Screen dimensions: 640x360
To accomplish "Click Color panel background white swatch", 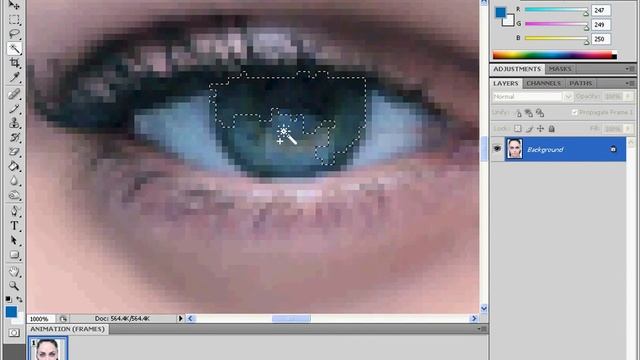I will [509, 21].
